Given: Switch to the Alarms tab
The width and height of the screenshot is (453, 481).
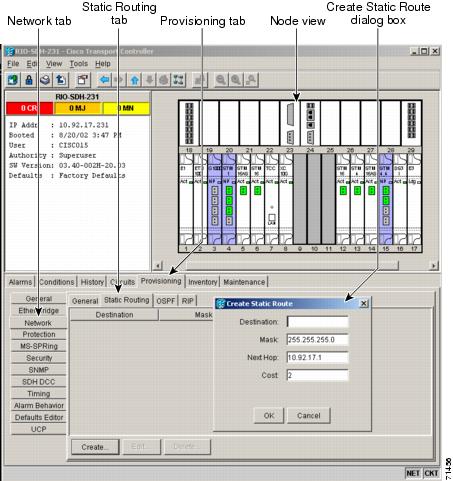Looking at the screenshot, I should tap(20, 282).
